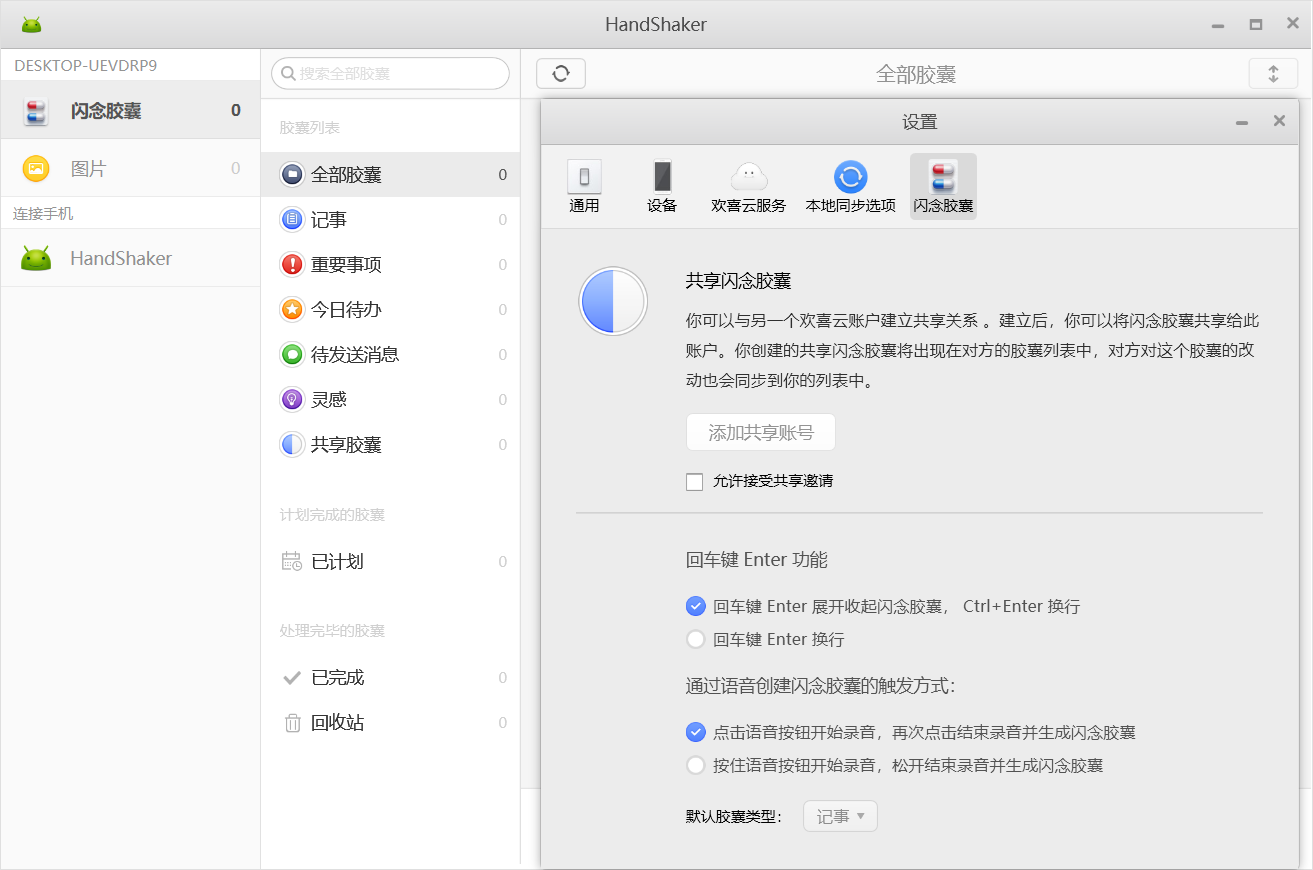Click the 计划完成的胶囊 section label
This screenshot has height=870, width=1313.
click(x=332, y=515)
